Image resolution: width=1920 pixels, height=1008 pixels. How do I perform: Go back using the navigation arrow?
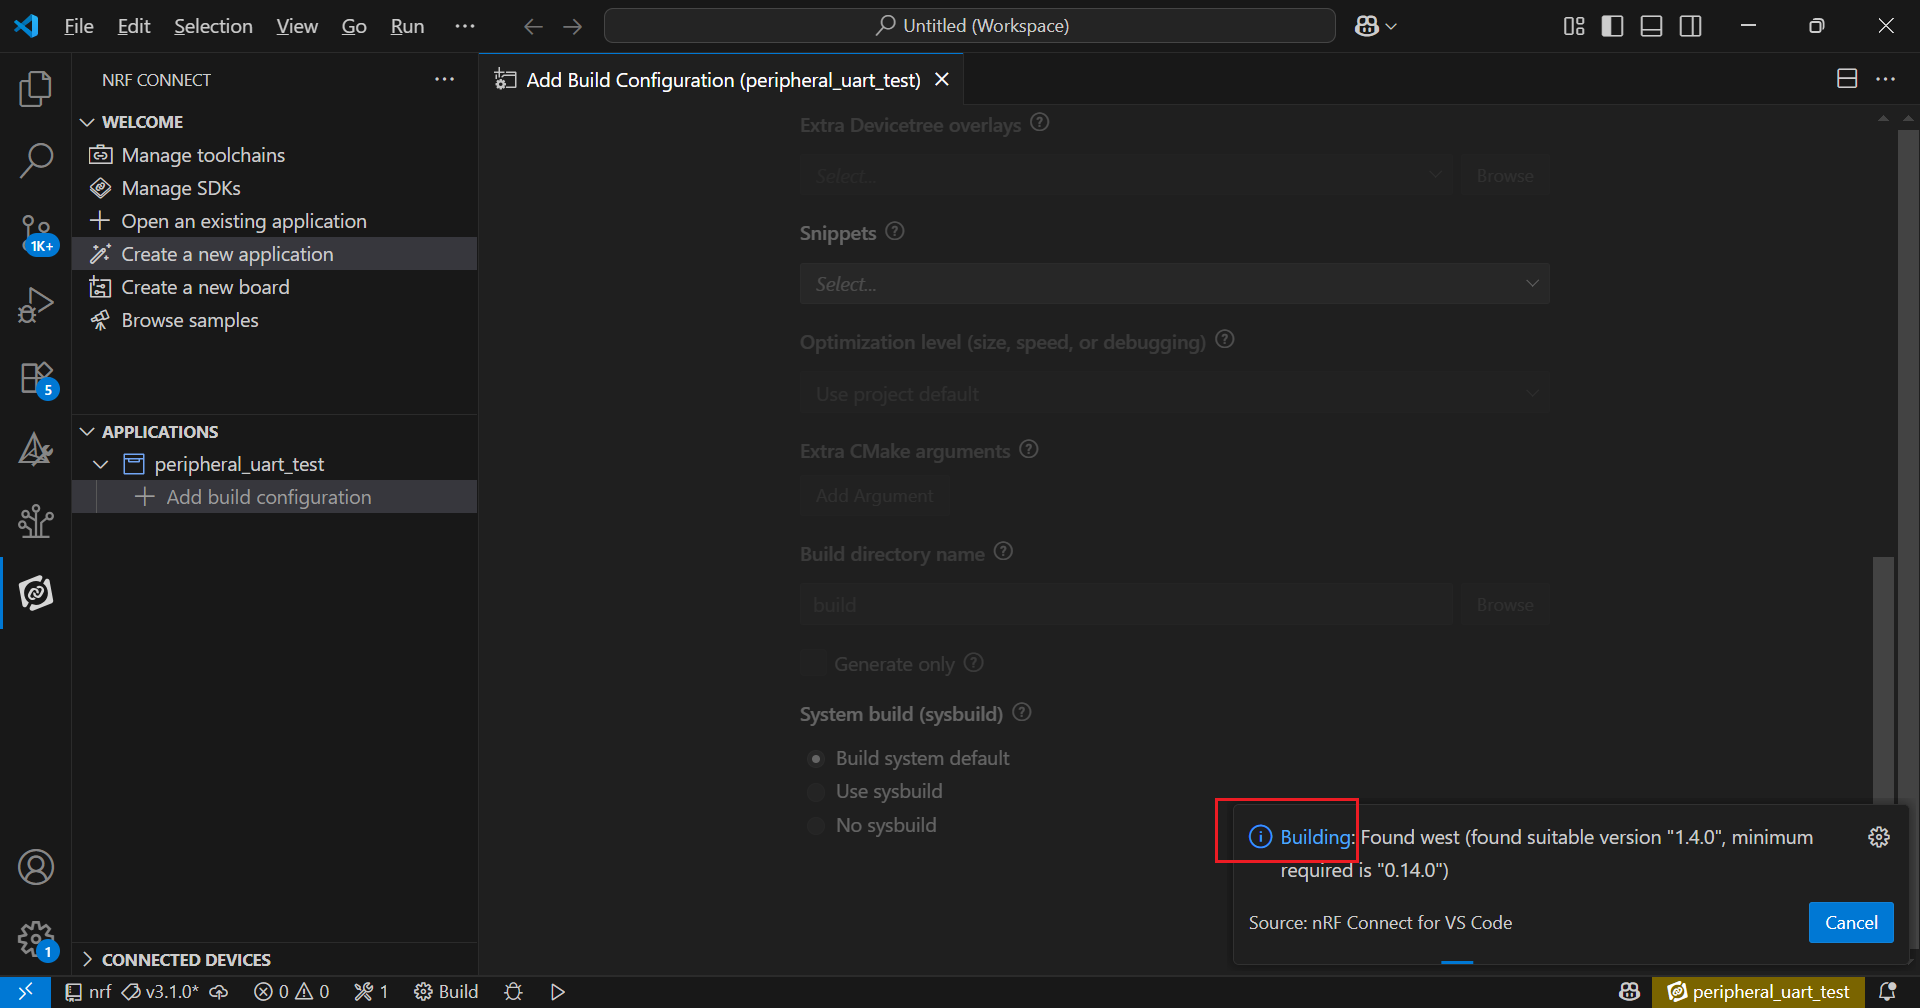coord(533,26)
